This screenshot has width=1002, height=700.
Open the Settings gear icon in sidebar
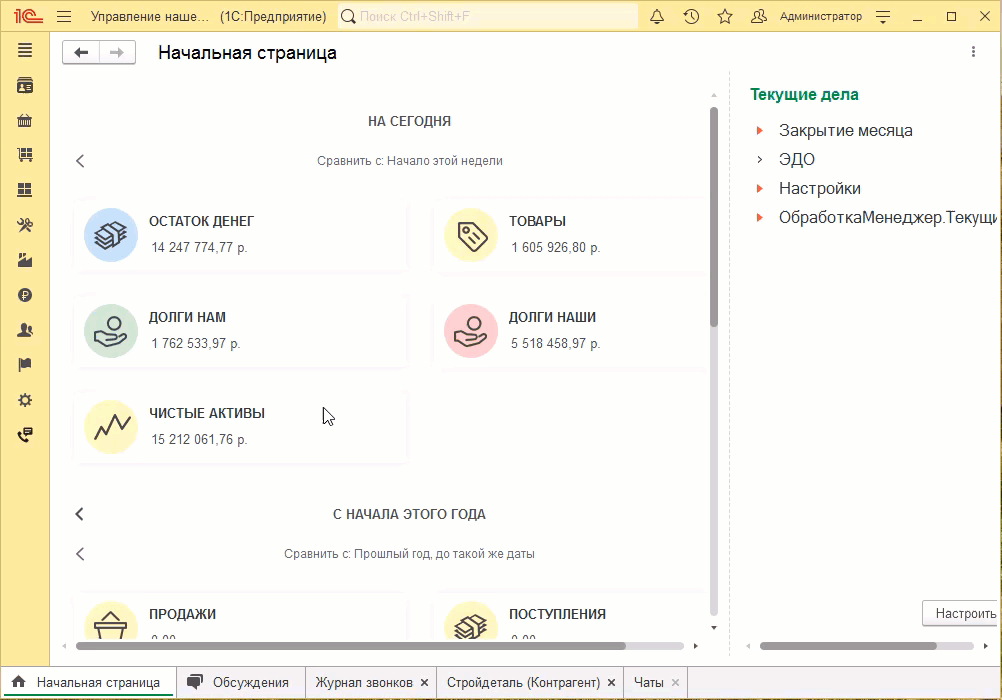click(x=25, y=400)
